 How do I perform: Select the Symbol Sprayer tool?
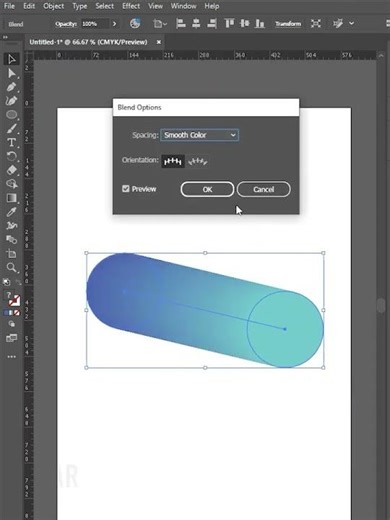pyautogui.click(x=11, y=226)
